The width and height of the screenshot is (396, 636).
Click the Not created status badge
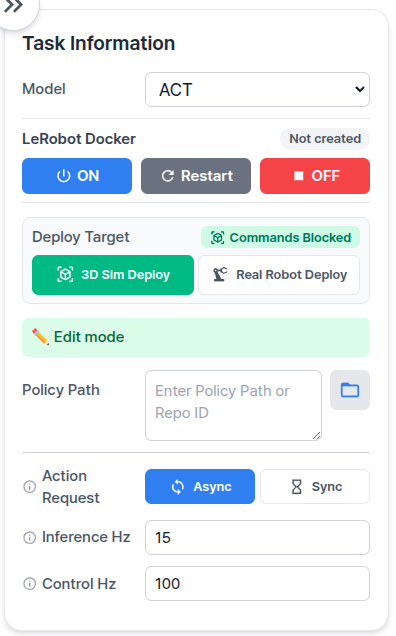coord(325,139)
